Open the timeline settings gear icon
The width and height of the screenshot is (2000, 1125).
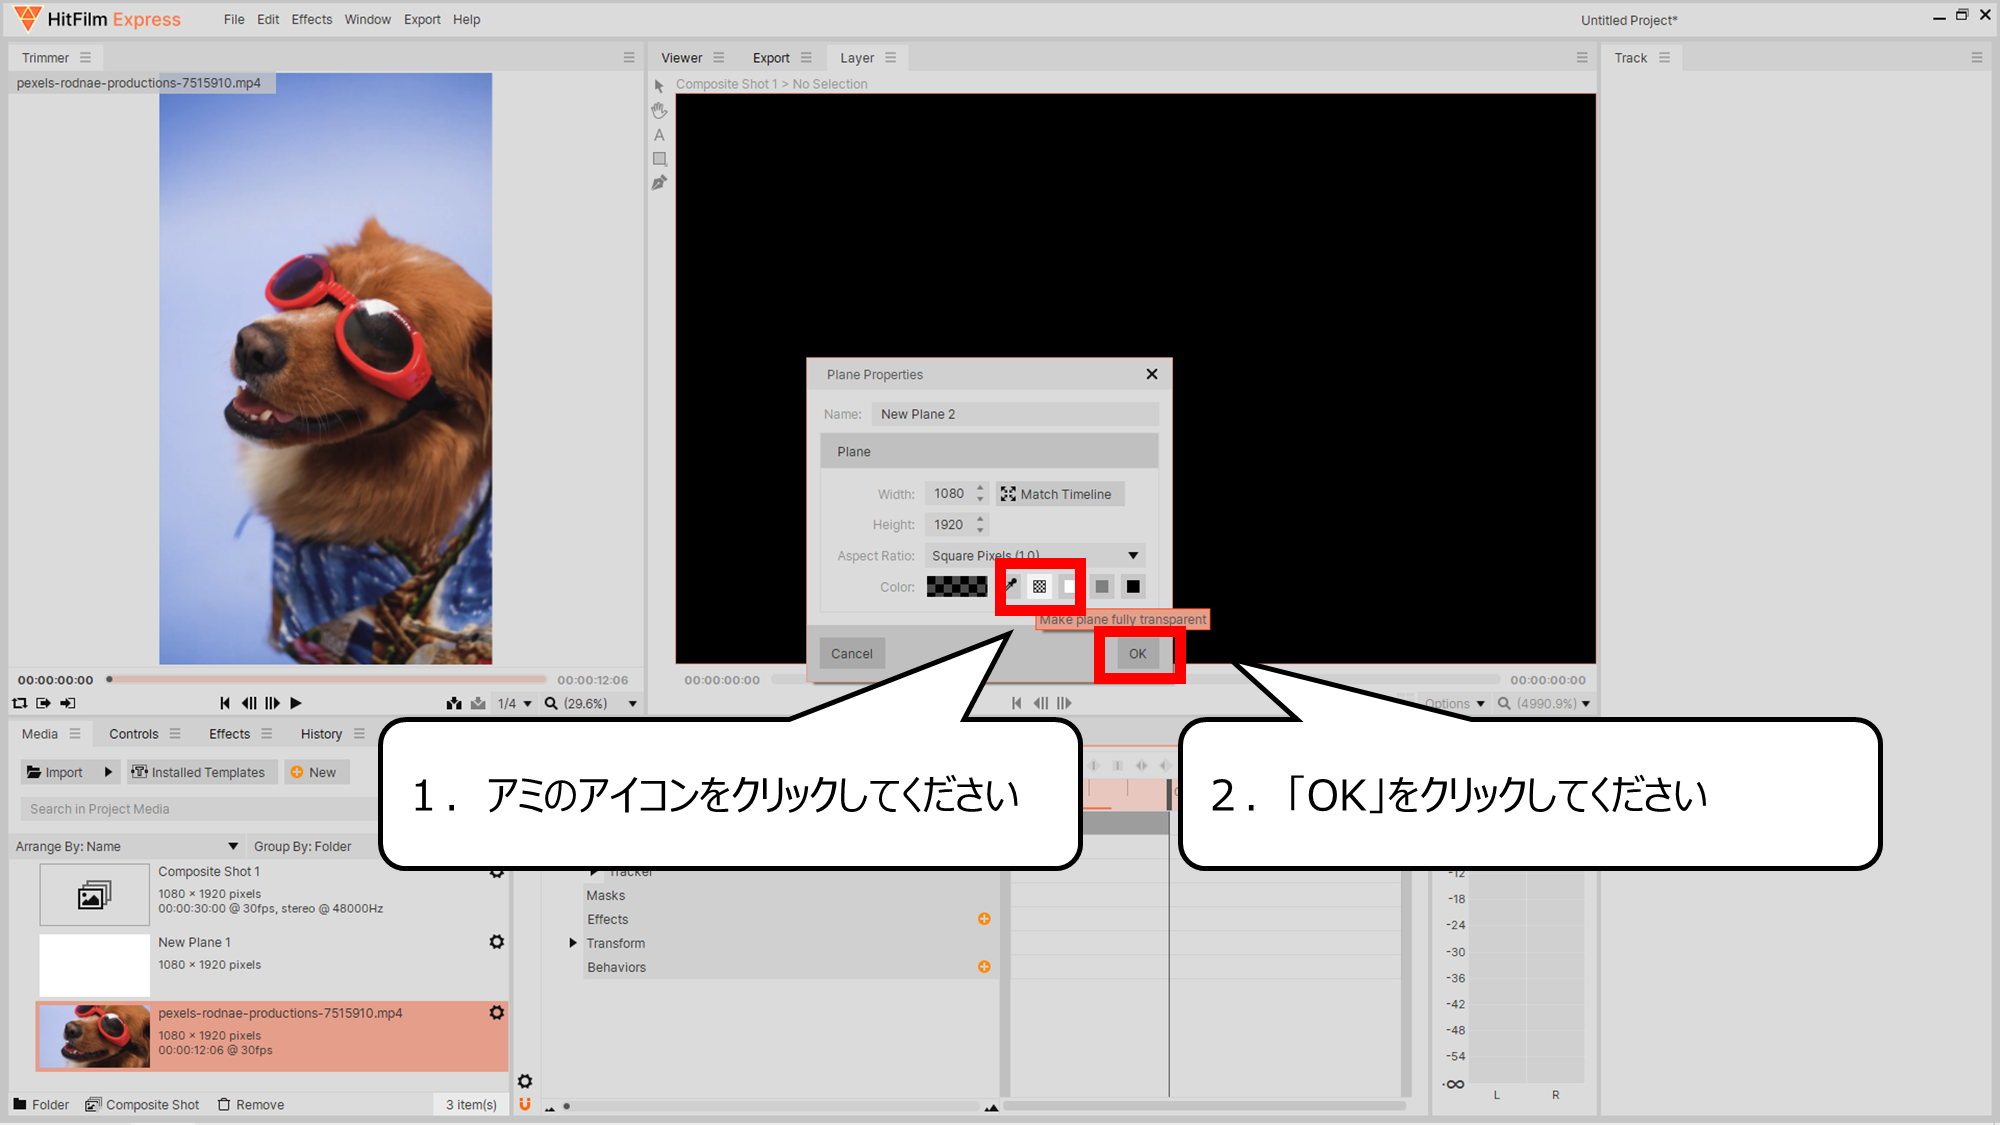[525, 1081]
